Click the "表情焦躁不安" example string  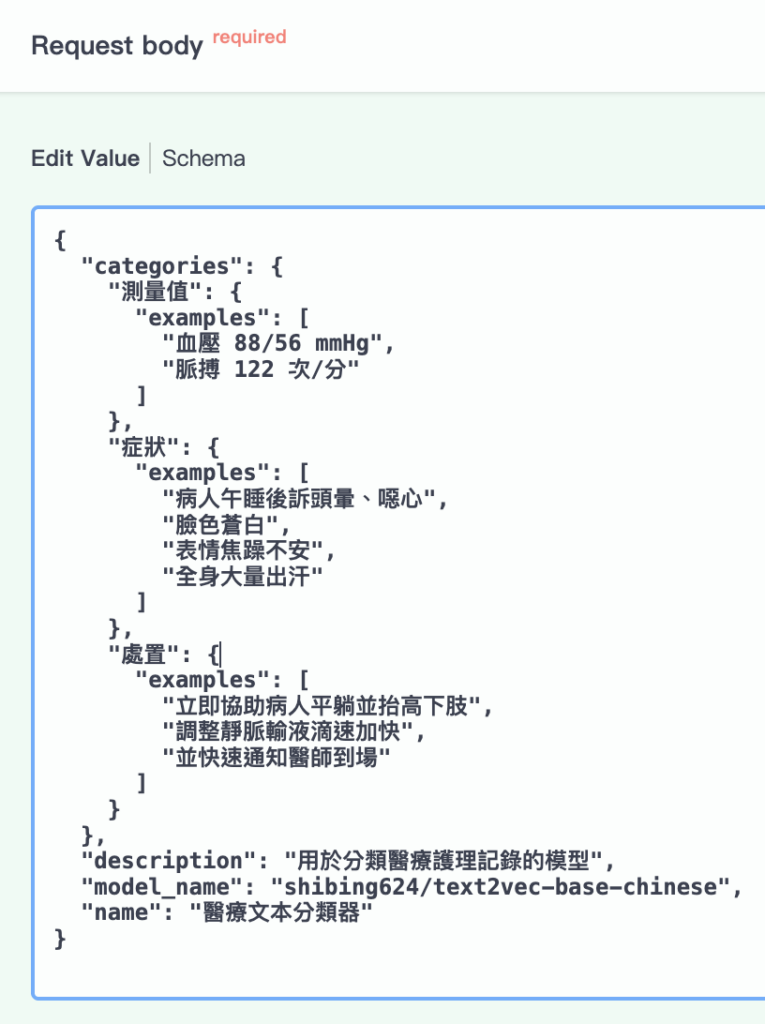tap(250, 550)
